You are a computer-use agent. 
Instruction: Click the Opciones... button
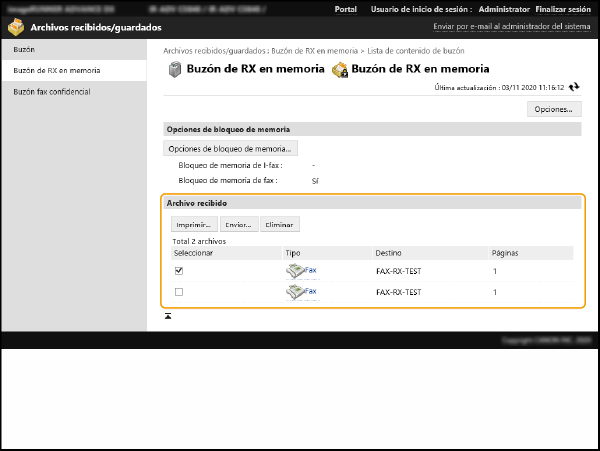coord(553,109)
